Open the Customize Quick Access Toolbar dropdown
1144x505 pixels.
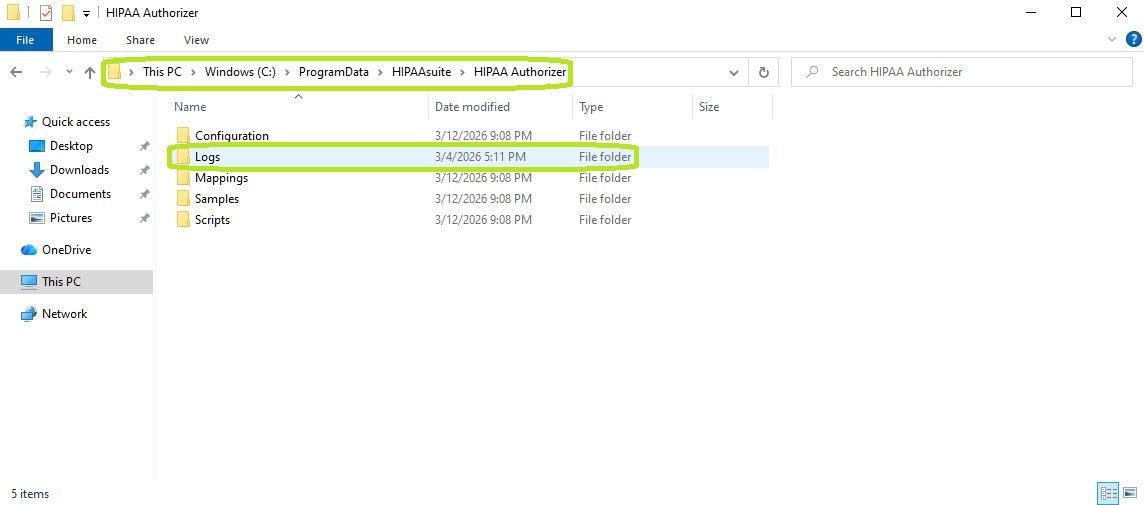tap(87, 14)
